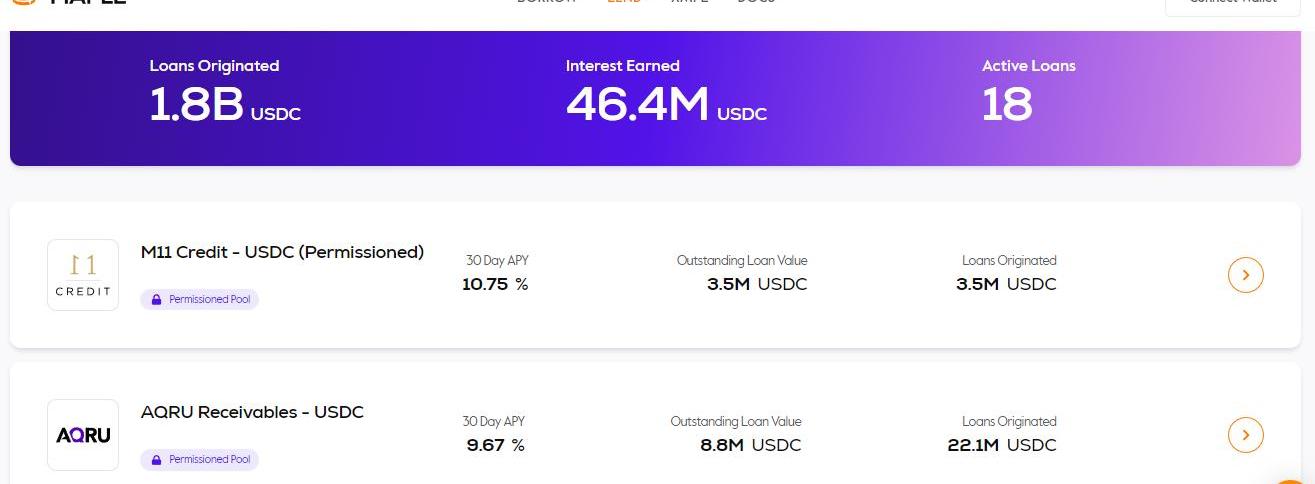Select the orange LEND navigation tab
Image resolution: width=1315 pixels, height=484 pixels.
624,2
